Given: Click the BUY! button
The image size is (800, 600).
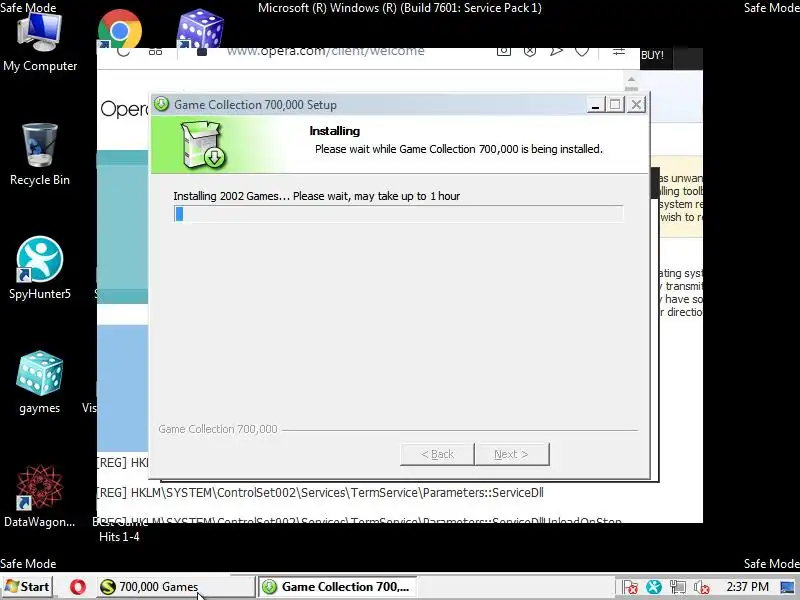Looking at the screenshot, I should pos(653,55).
